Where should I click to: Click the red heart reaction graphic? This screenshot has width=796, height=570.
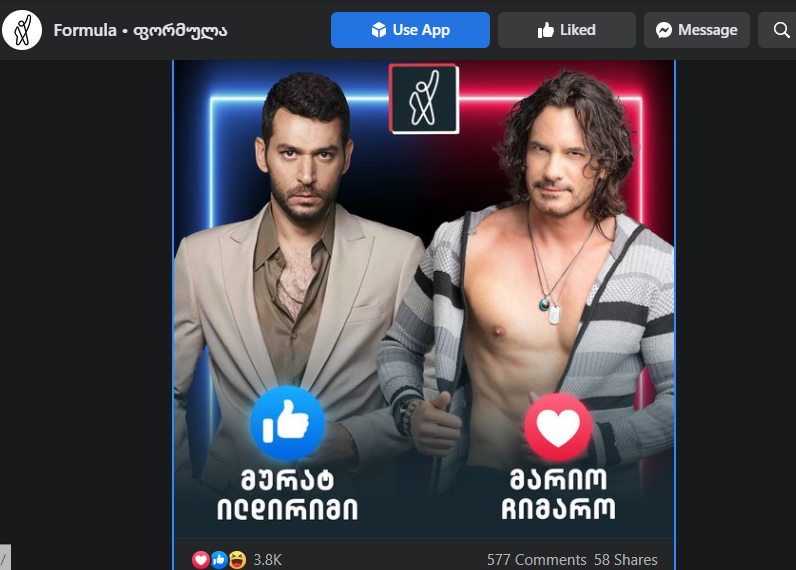(x=558, y=427)
